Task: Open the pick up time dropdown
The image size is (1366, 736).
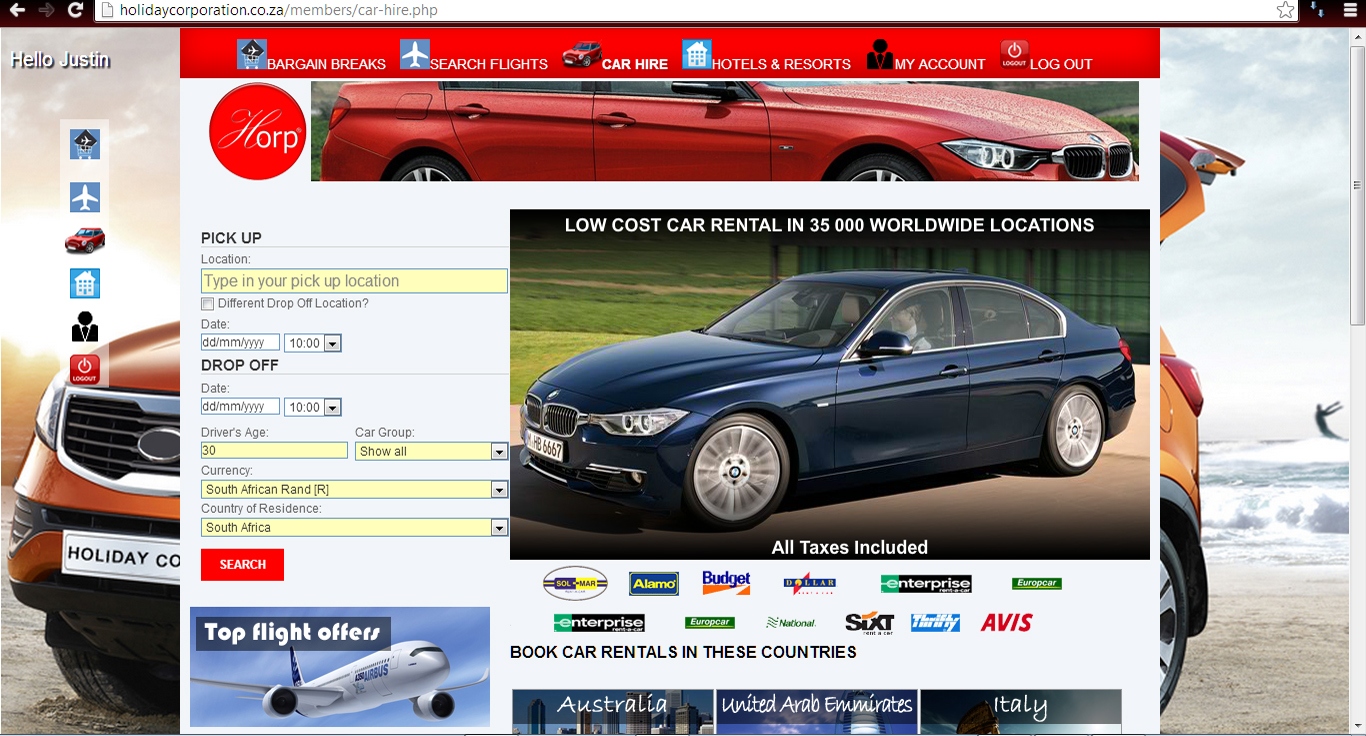Action: pyautogui.click(x=313, y=344)
